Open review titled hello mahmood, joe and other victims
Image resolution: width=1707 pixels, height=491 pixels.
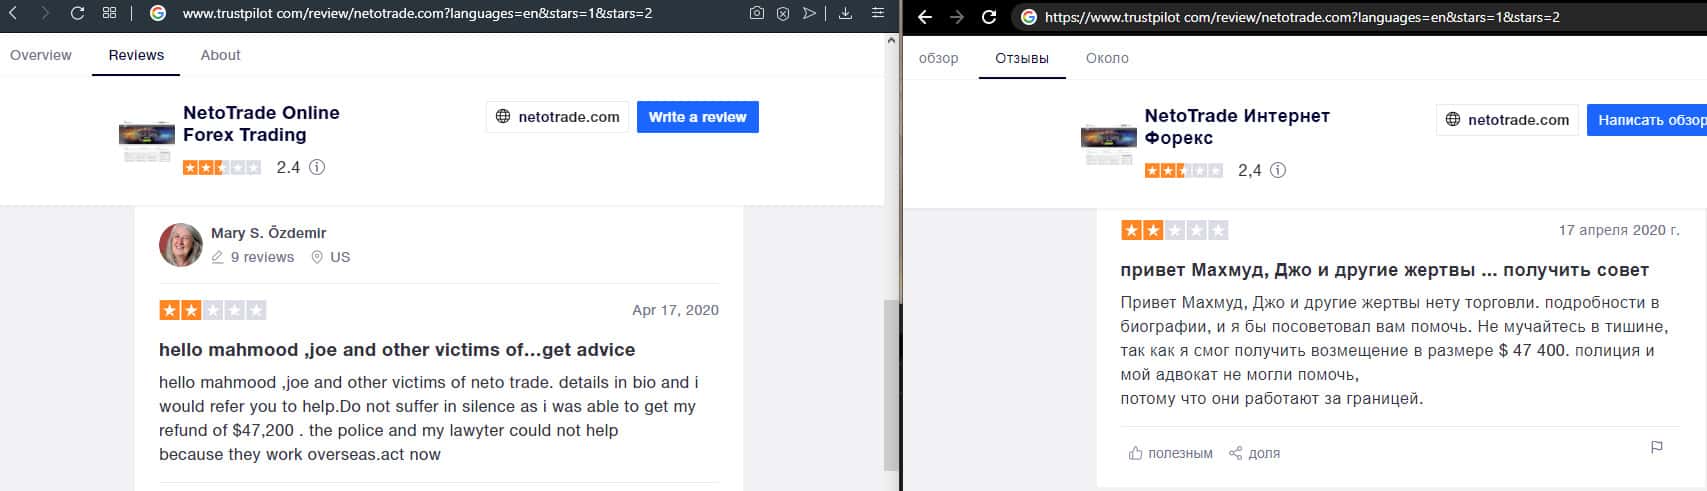(397, 350)
